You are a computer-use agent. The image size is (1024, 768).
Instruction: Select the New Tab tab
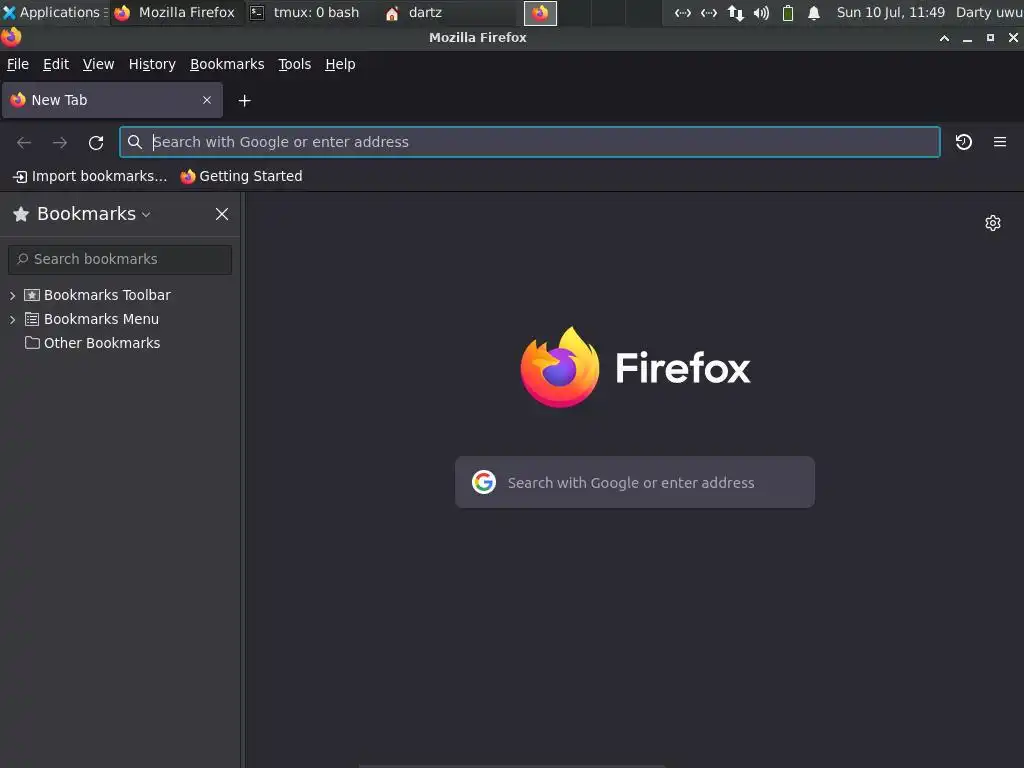pyautogui.click(x=112, y=100)
